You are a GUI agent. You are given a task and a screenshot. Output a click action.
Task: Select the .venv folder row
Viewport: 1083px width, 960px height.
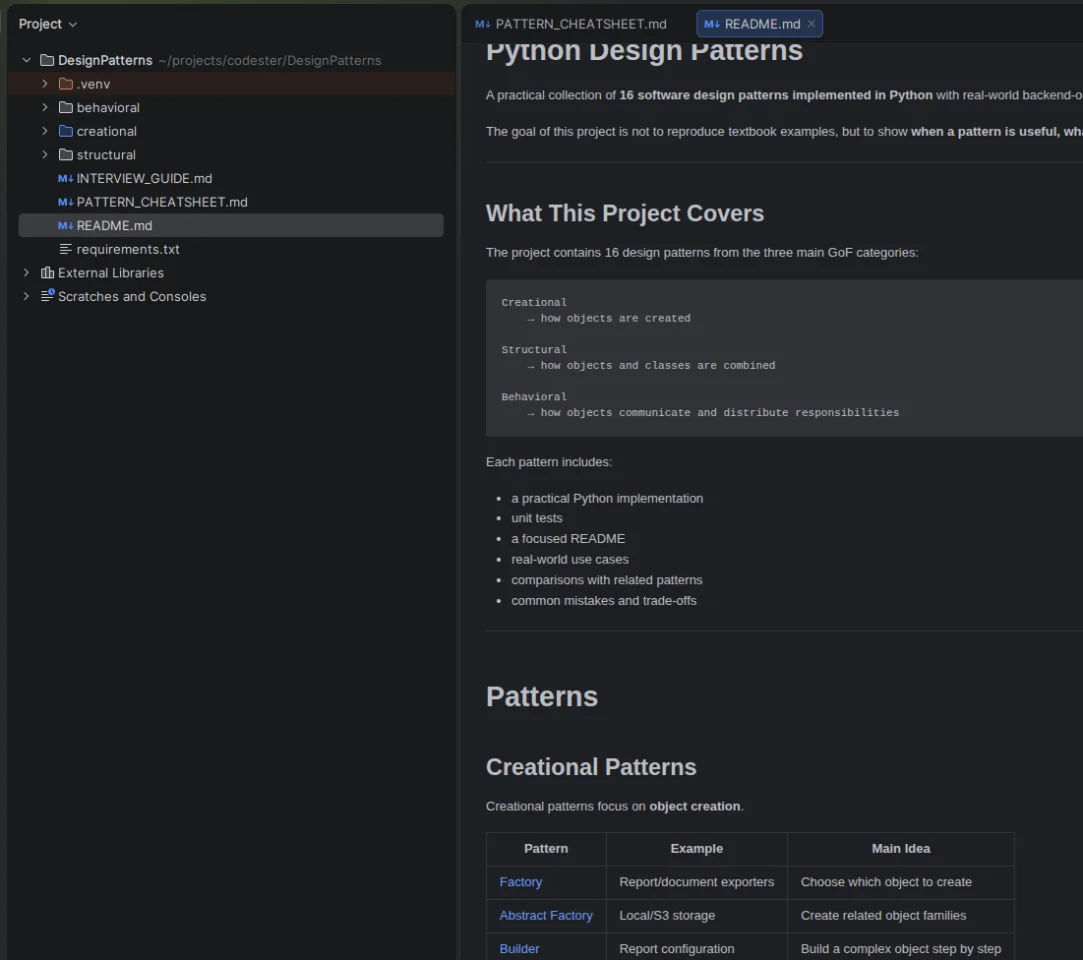pos(231,84)
